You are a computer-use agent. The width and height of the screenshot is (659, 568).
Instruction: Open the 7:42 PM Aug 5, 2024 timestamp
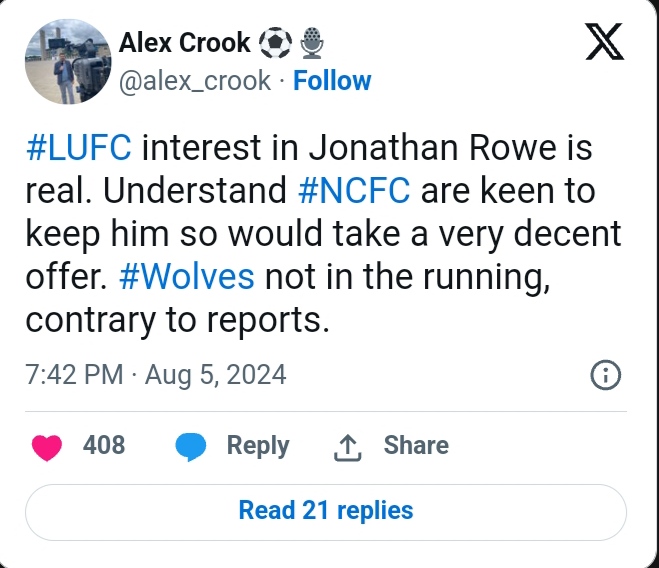[156, 375]
